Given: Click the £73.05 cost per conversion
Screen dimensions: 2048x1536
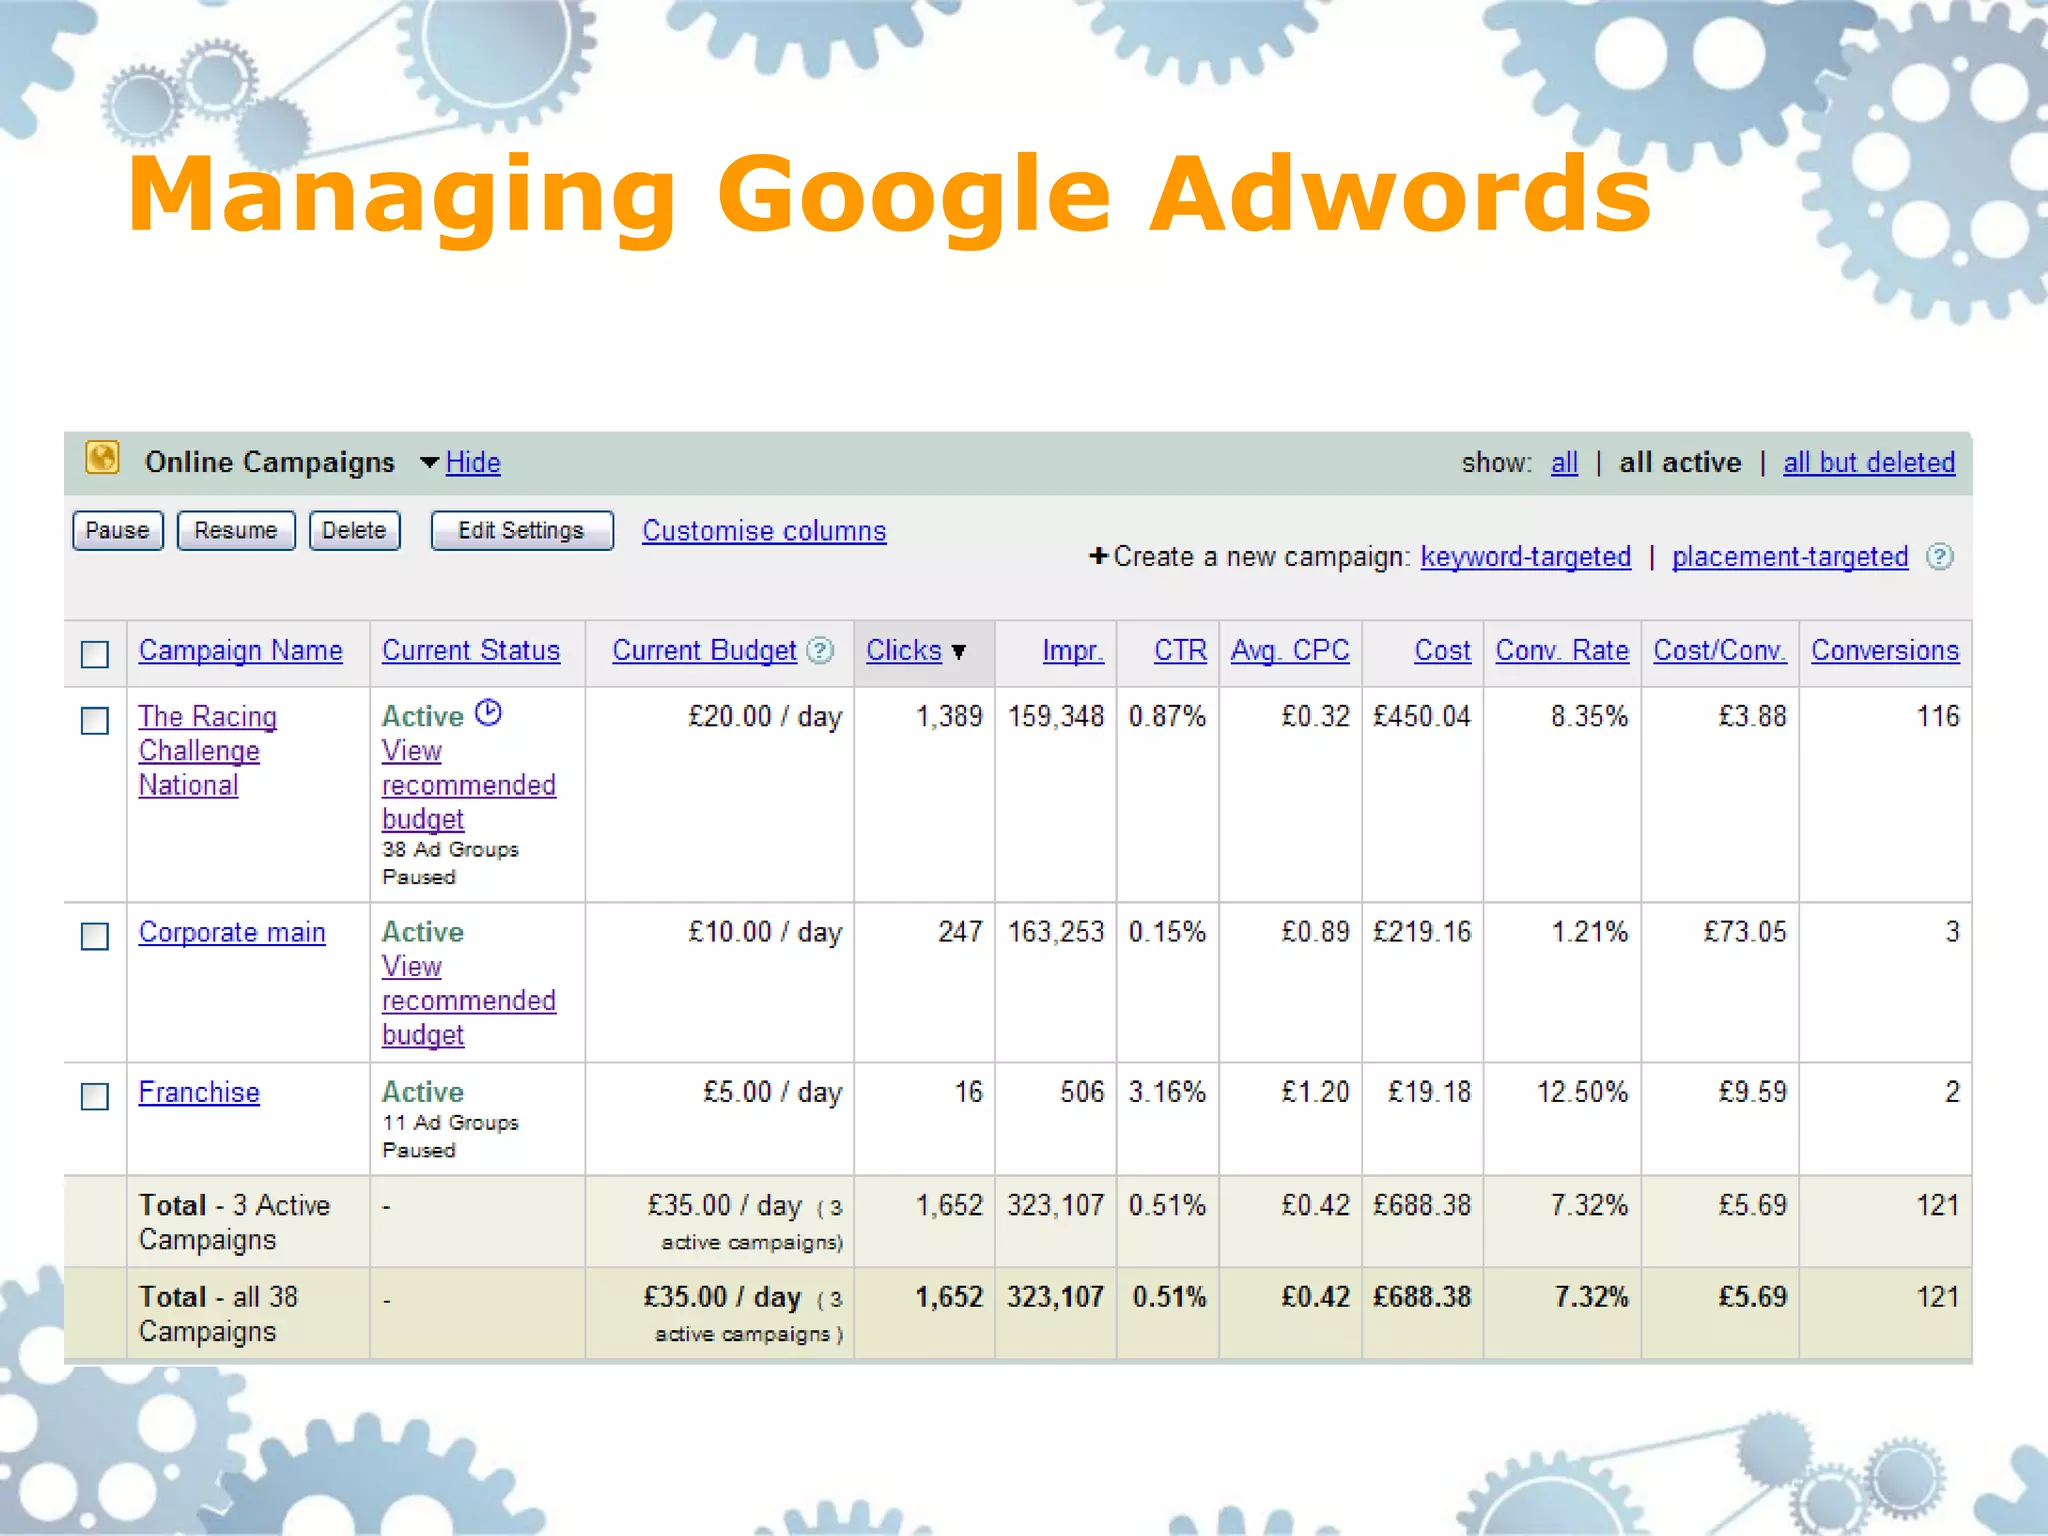Looking at the screenshot, I should 1745,933.
